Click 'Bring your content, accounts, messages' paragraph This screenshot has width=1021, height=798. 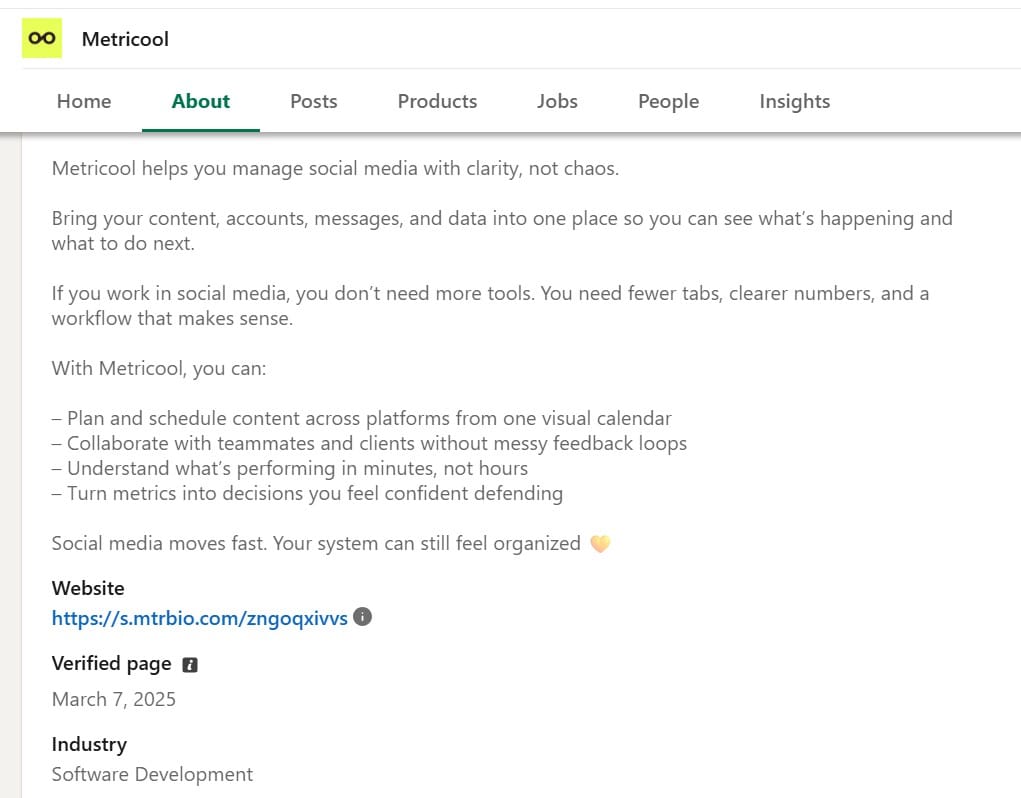[x=502, y=230]
